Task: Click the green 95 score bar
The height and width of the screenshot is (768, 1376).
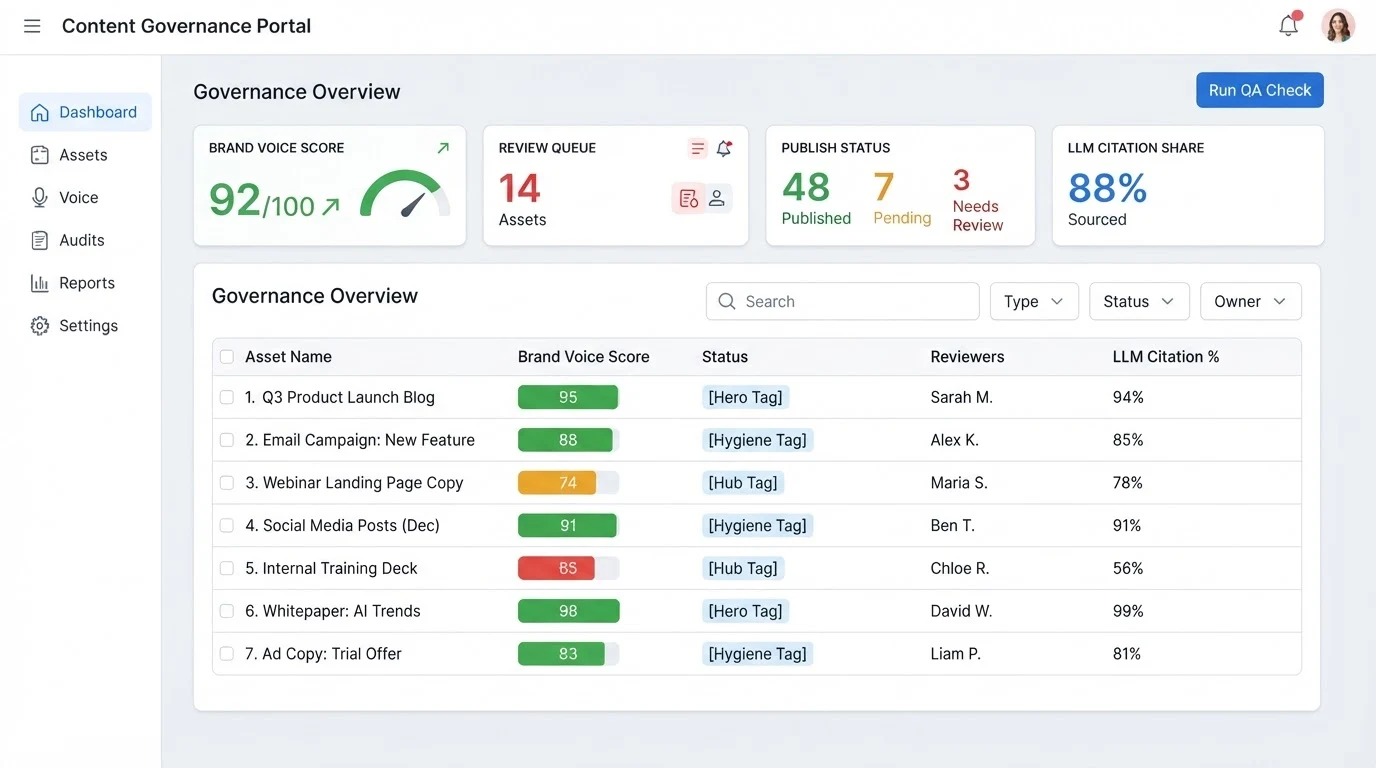Action: click(568, 397)
